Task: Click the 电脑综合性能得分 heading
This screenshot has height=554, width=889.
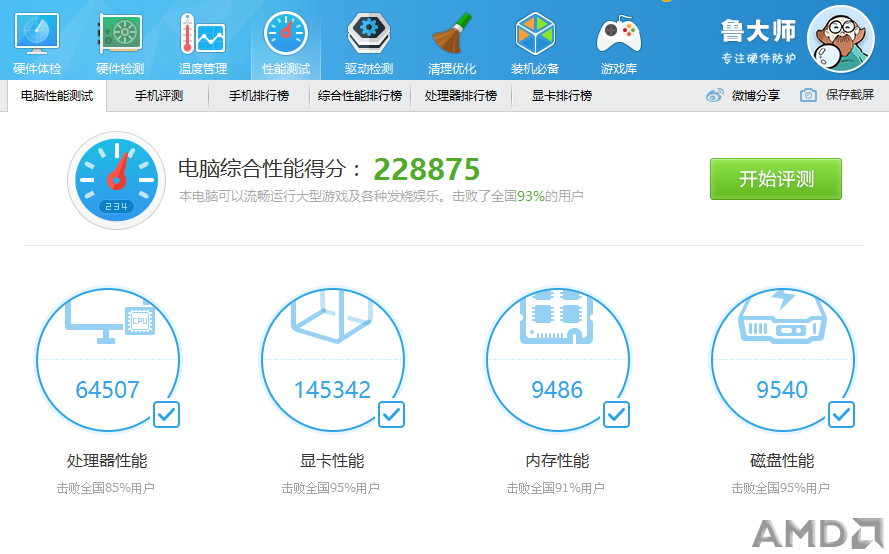Action: pyautogui.click(x=269, y=169)
